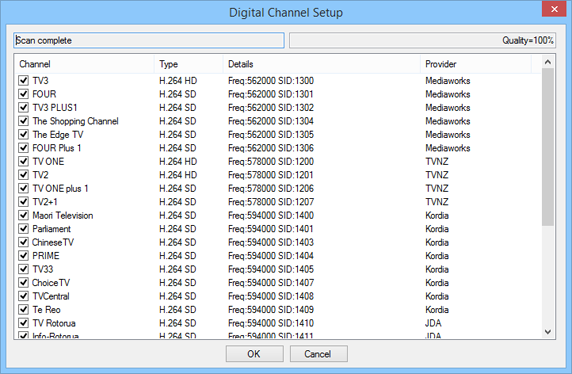Uncheck the Parliament channel checkbox
This screenshot has height=374, width=572.
pos(24,229)
